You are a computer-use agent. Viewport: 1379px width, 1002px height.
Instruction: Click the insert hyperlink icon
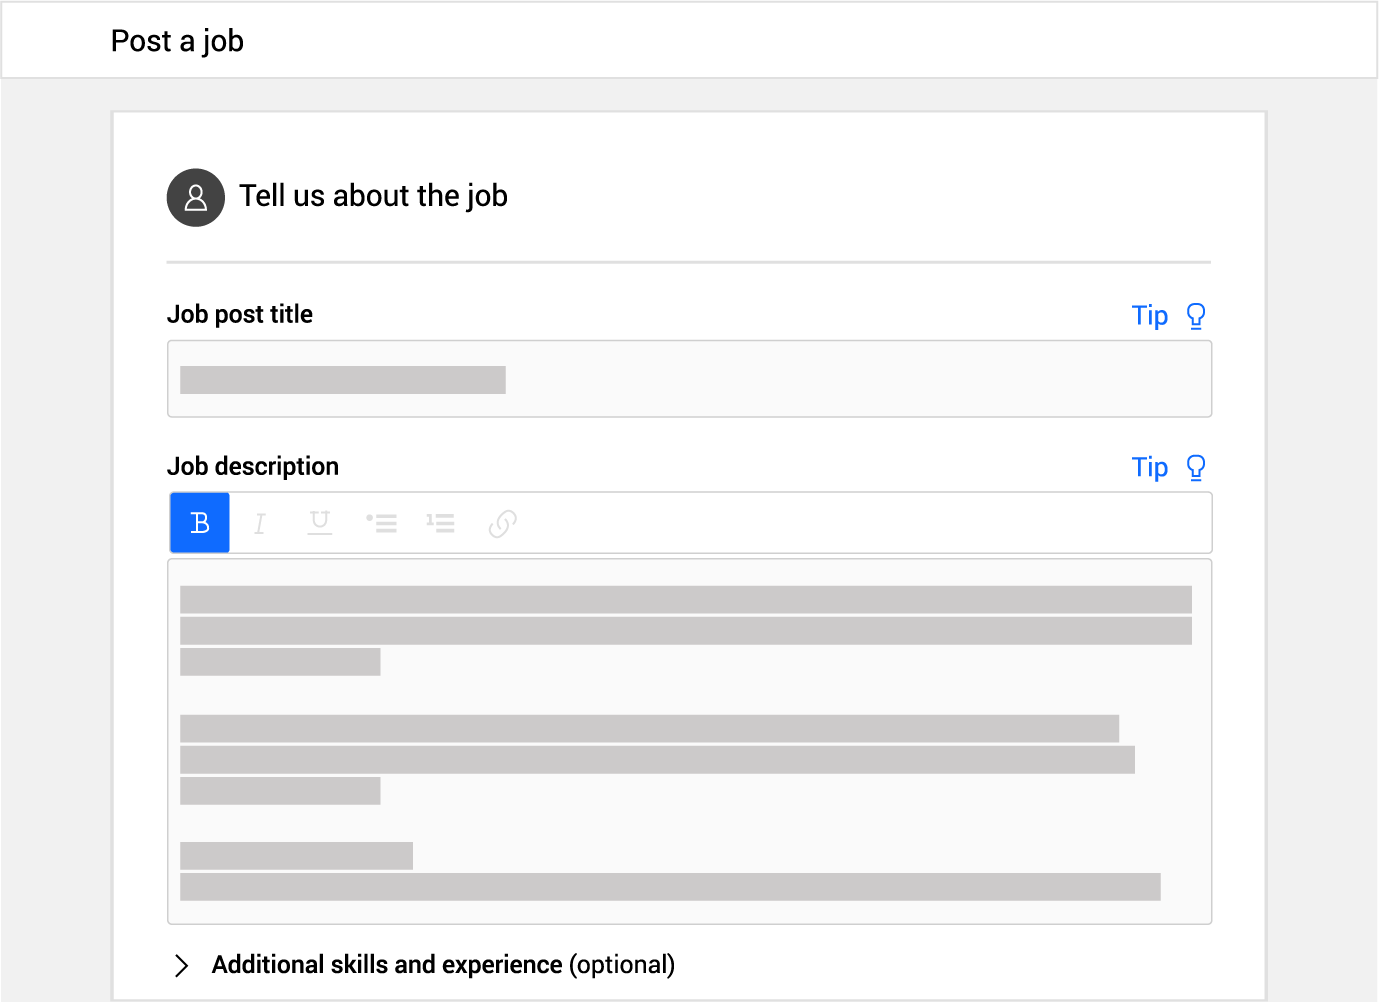point(501,522)
